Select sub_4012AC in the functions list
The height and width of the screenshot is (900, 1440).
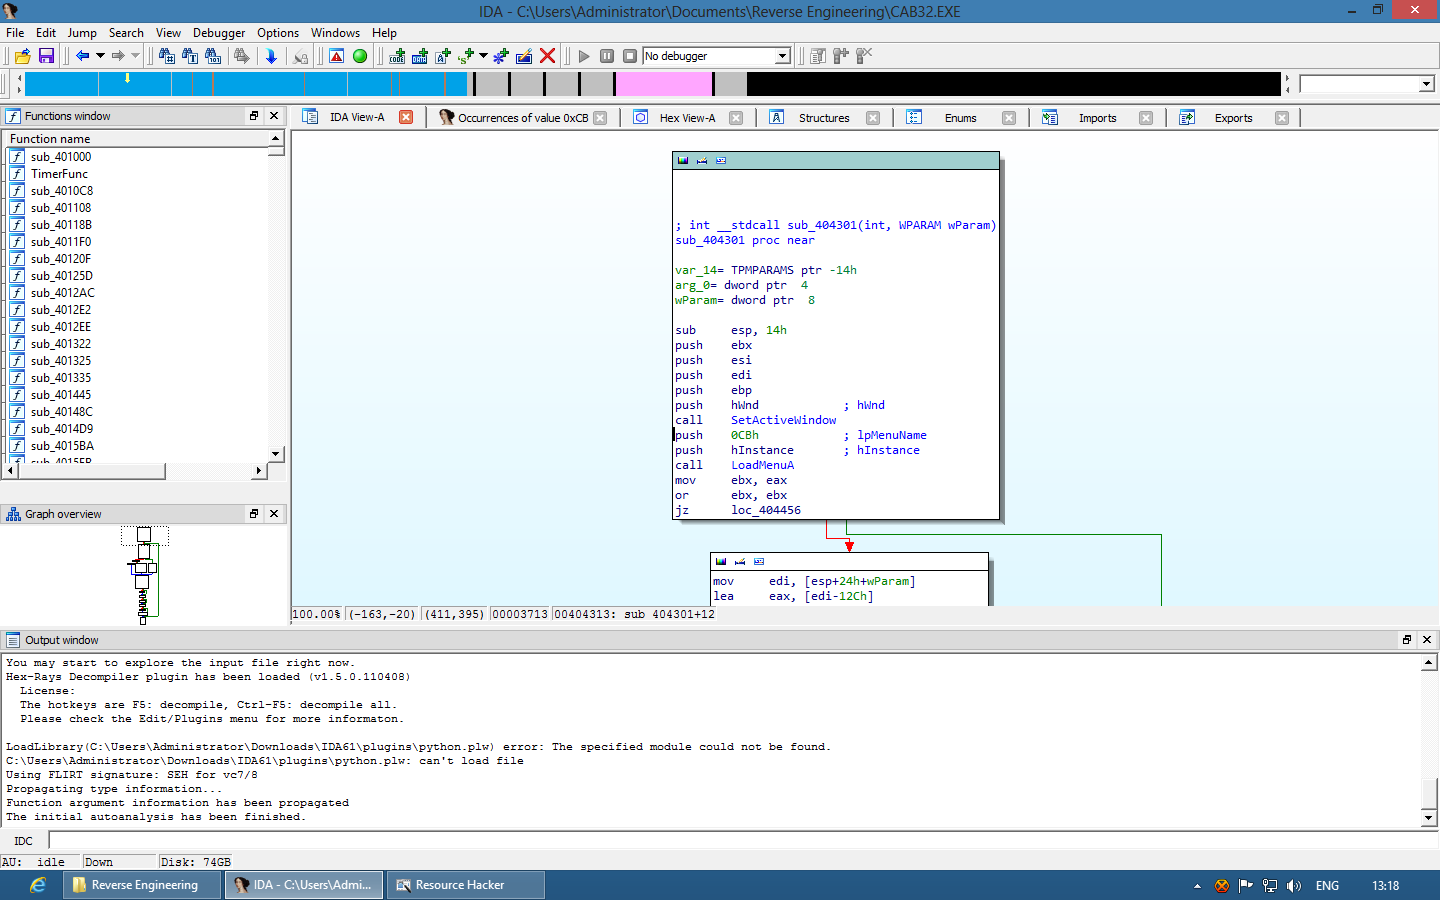[x=62, y=293]
